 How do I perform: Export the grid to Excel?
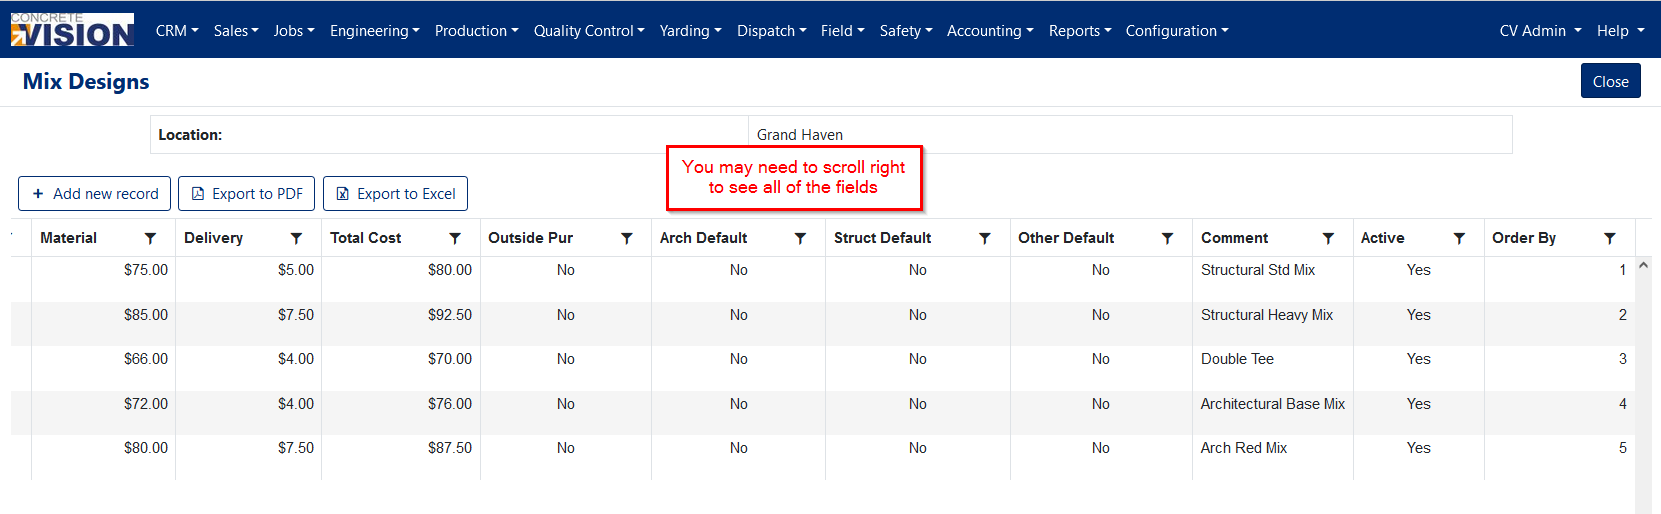click(395, 194)
